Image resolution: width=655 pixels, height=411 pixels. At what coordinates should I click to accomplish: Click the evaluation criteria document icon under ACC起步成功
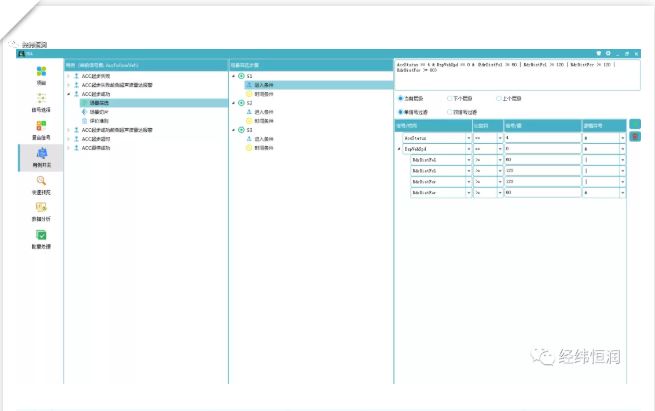pos(84,121)
